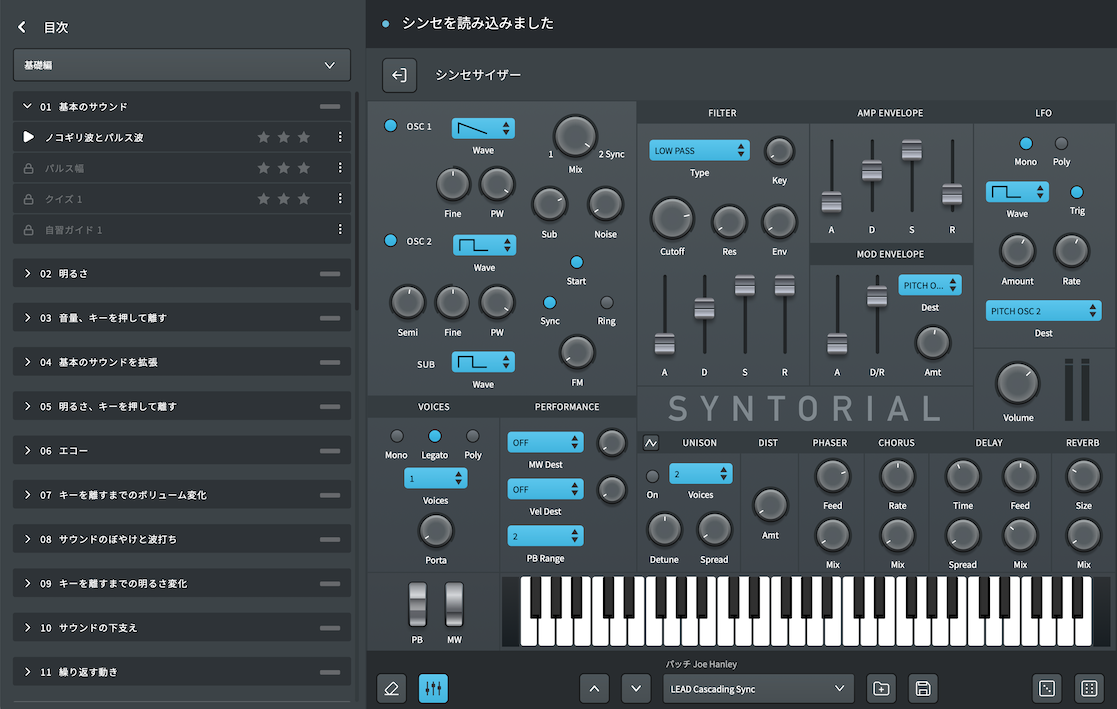1117x709 pixels.
Task: Toggle oscillator Sync button
Action: (x=549, y=302)
